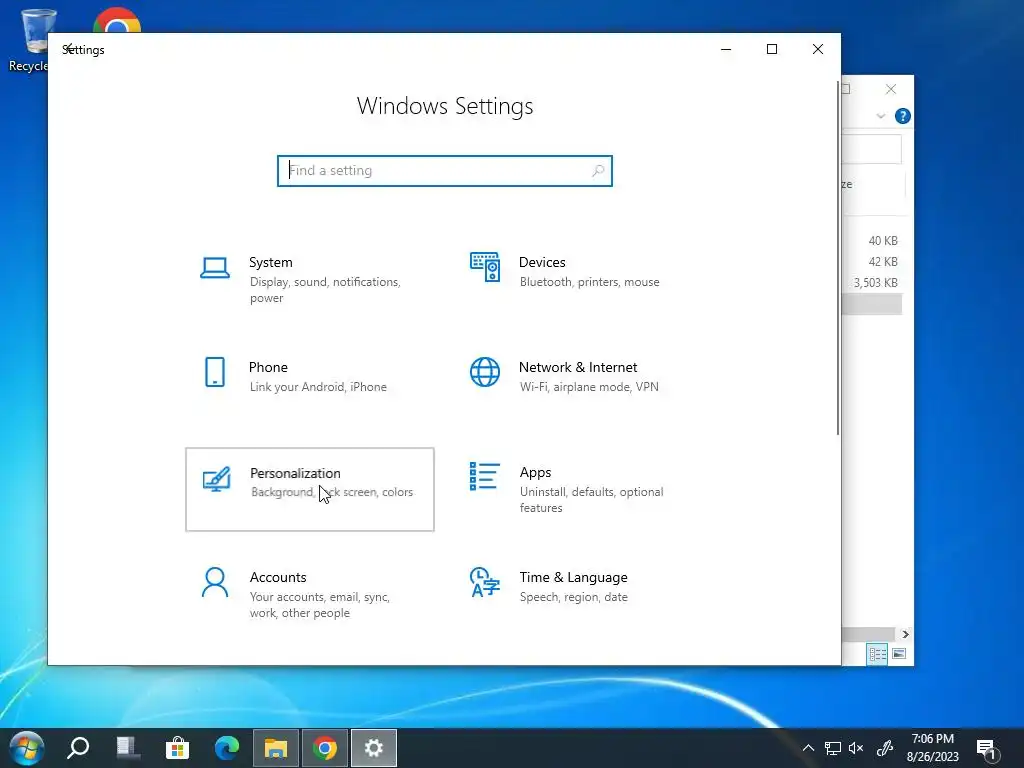Screen dimensions: 1024x768
Task: Click 'Display, sound, notifications, power' description
Action: tap(325, 290)
